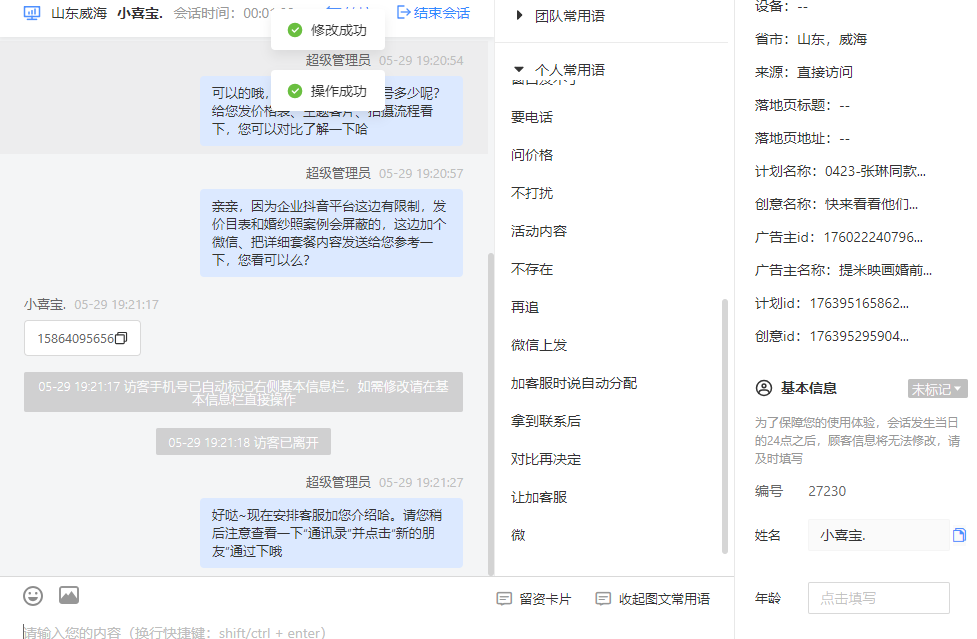Click the 留资卡片 card icon
The width and height of the screenshot is (977, 639).
click(504, 599)
